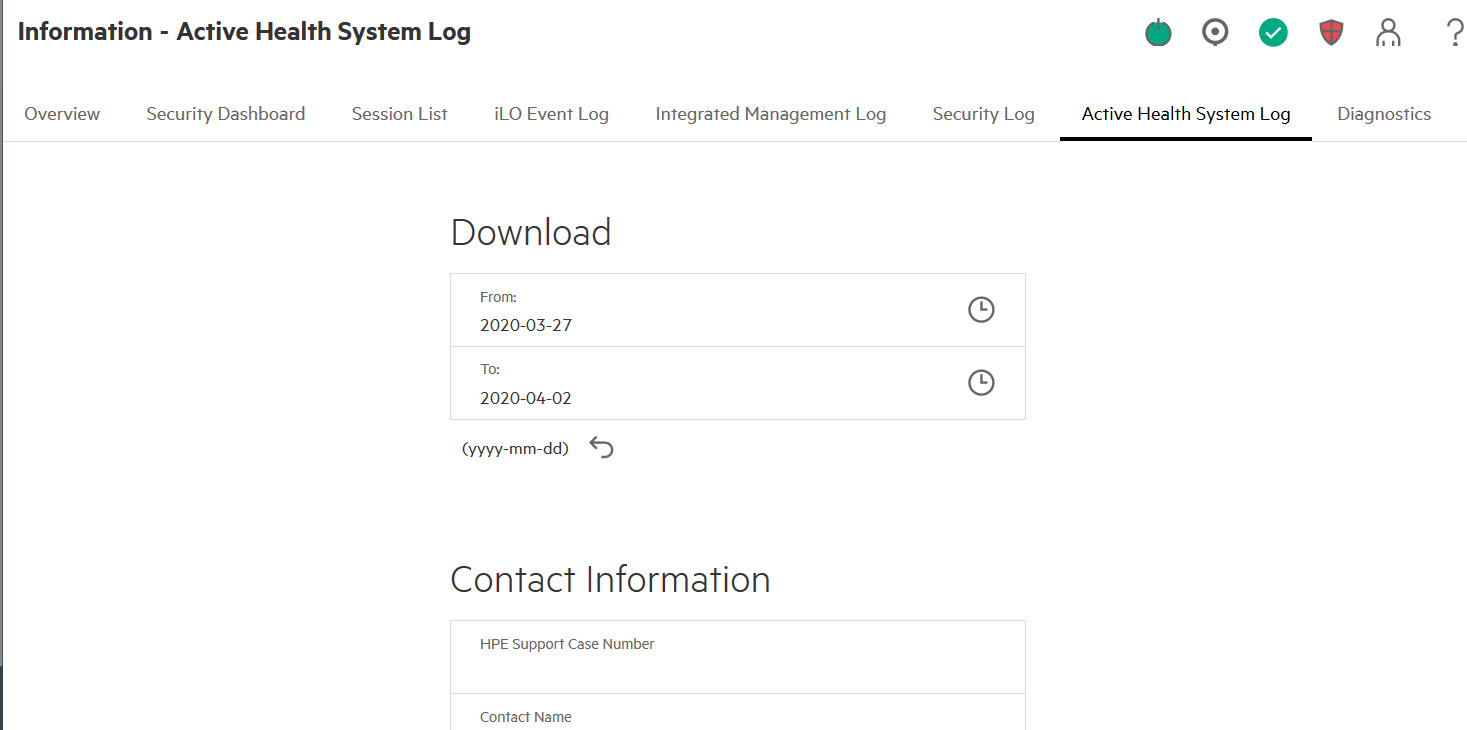The width and height of the screenshot is (1467, 730).
Task: Open the To date clock picker
Action: coord(981,383)
